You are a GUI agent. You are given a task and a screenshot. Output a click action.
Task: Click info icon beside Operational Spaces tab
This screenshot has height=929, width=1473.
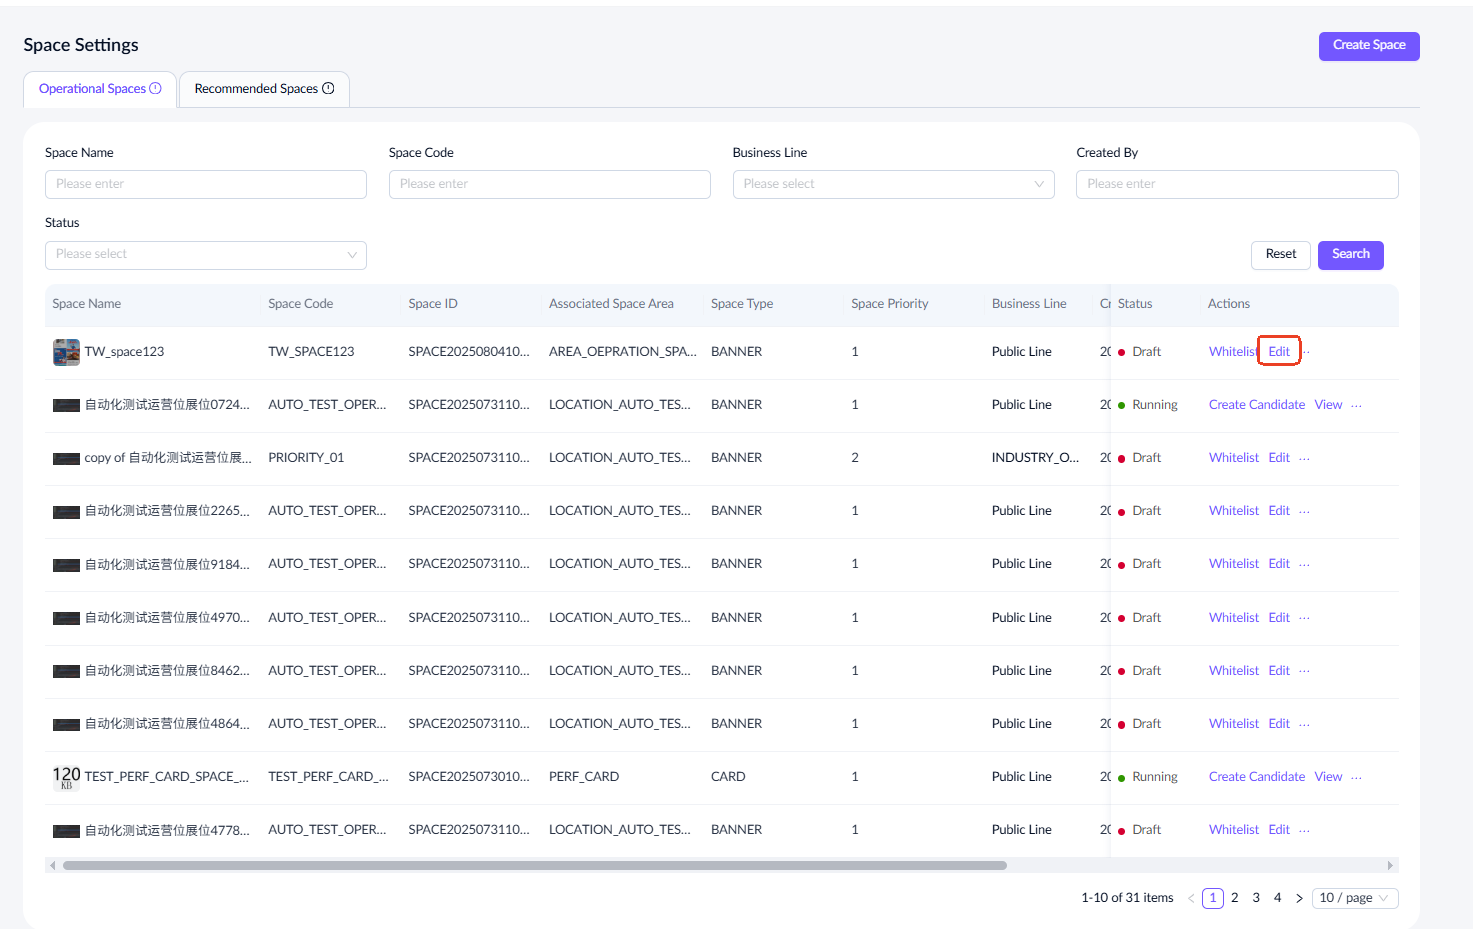coord(155,88)
